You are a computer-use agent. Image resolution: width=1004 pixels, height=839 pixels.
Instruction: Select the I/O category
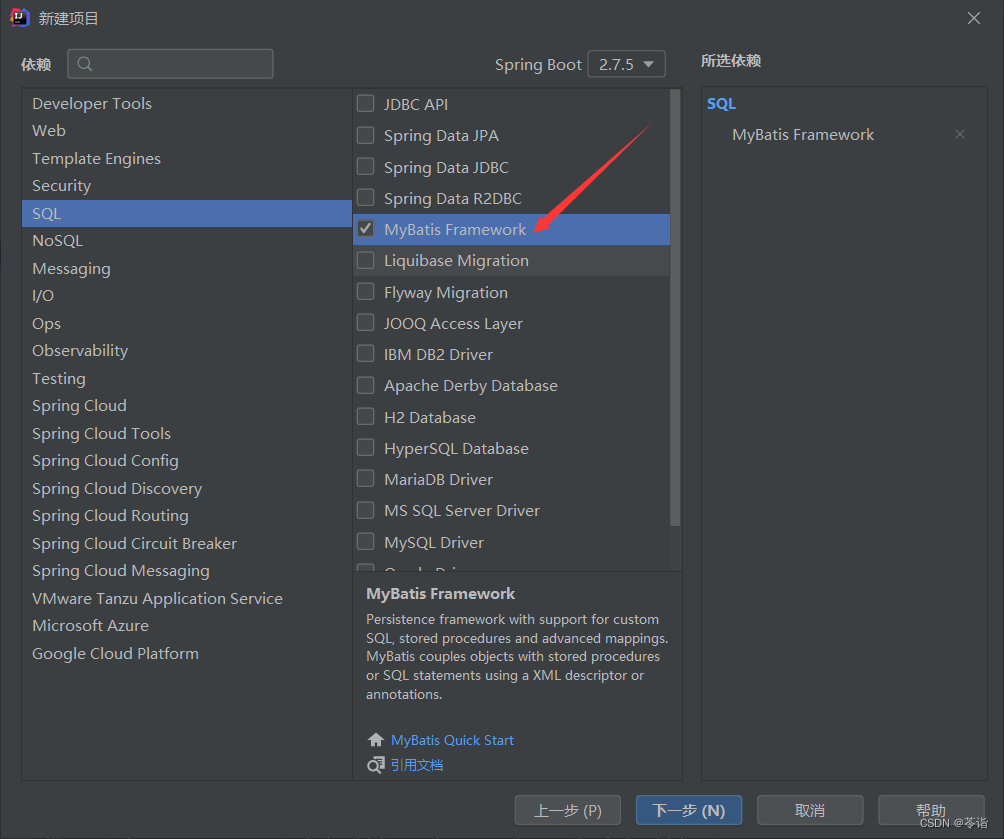click(x=186, y=296)
